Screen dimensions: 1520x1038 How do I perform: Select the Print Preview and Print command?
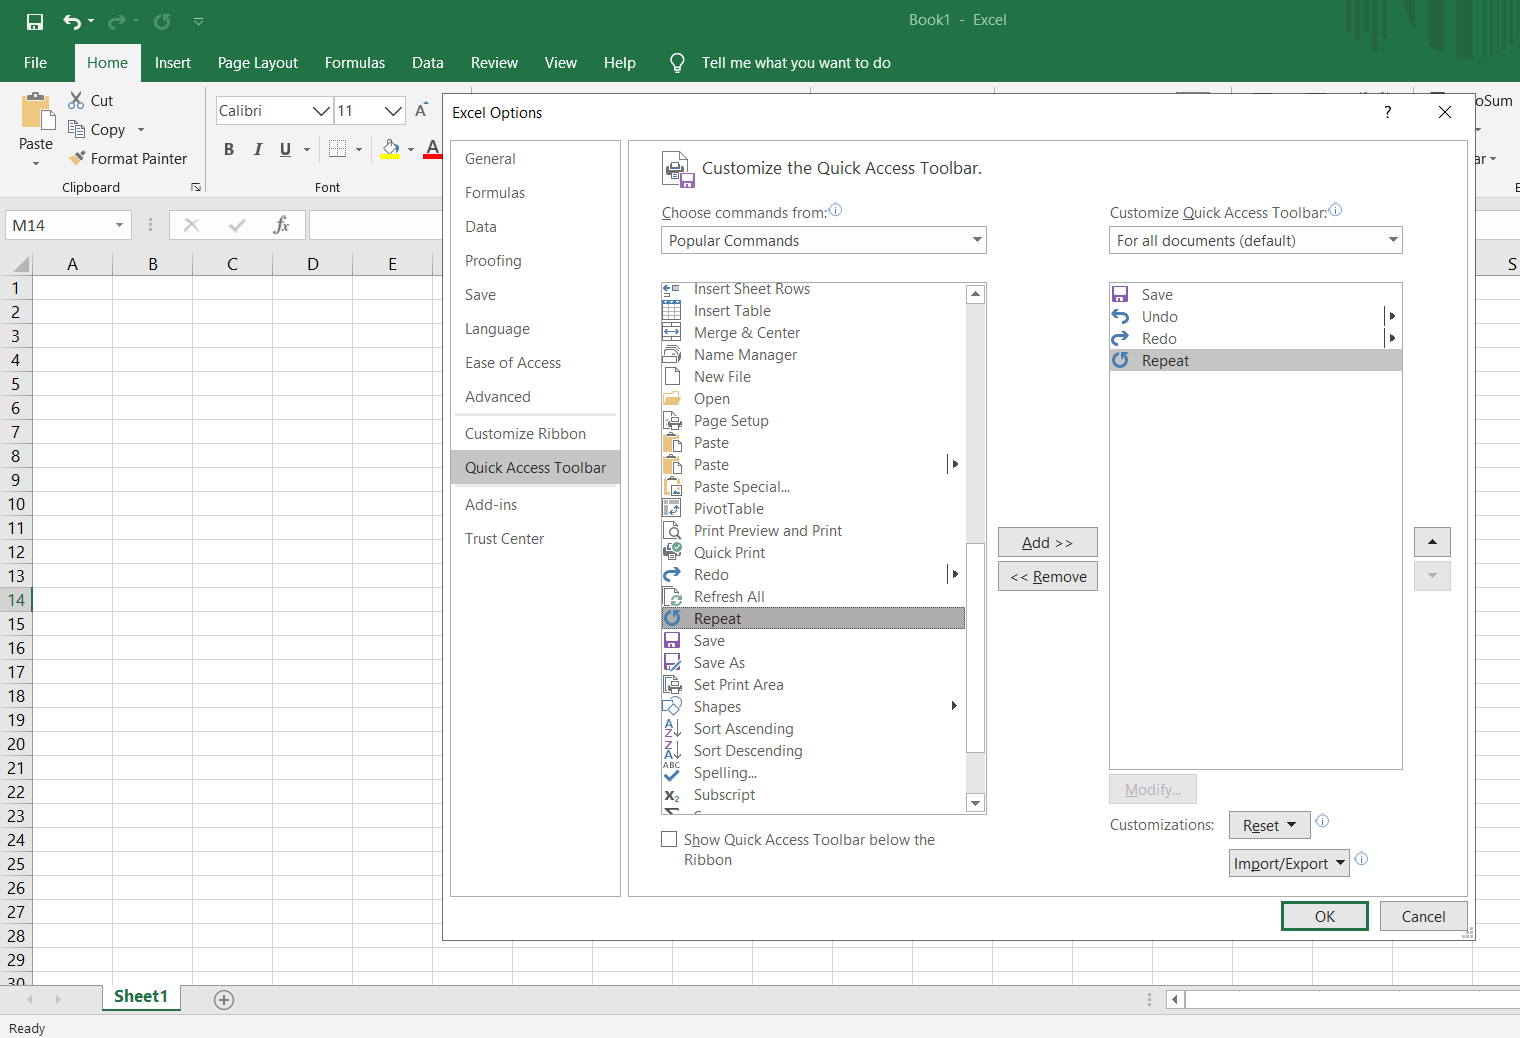pyautogui.click(x=767, y=530)
